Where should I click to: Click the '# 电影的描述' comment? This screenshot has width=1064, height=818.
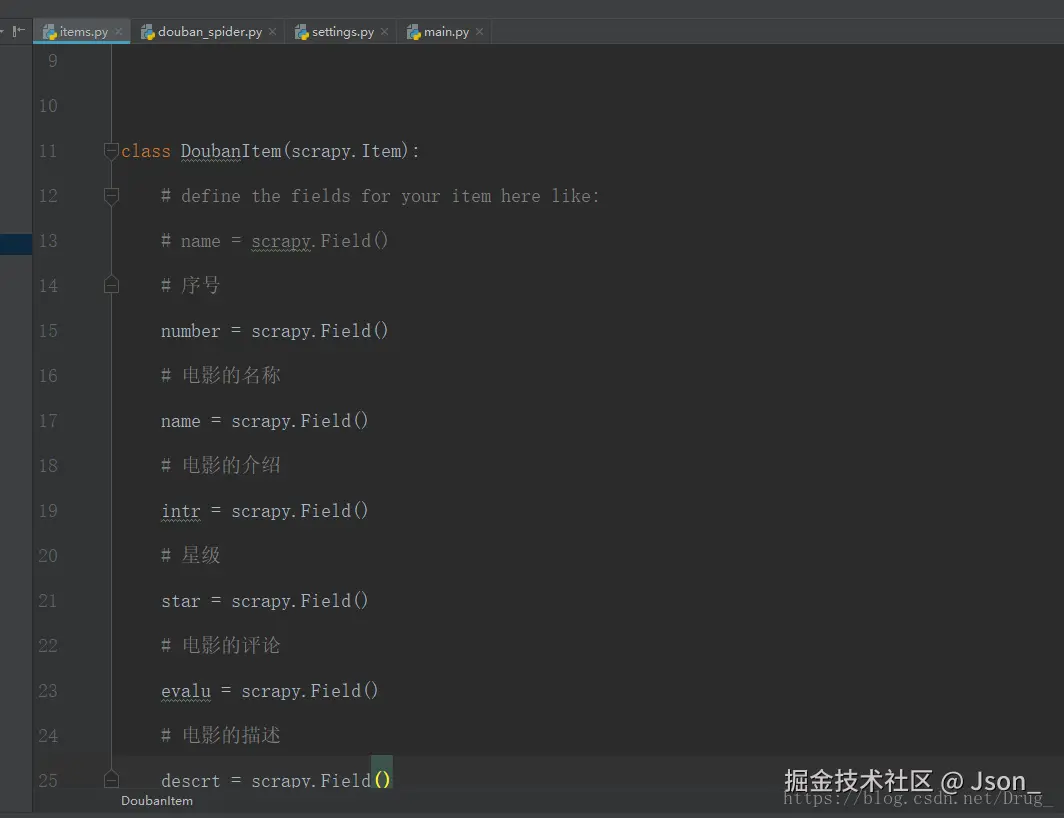[221, 735]
